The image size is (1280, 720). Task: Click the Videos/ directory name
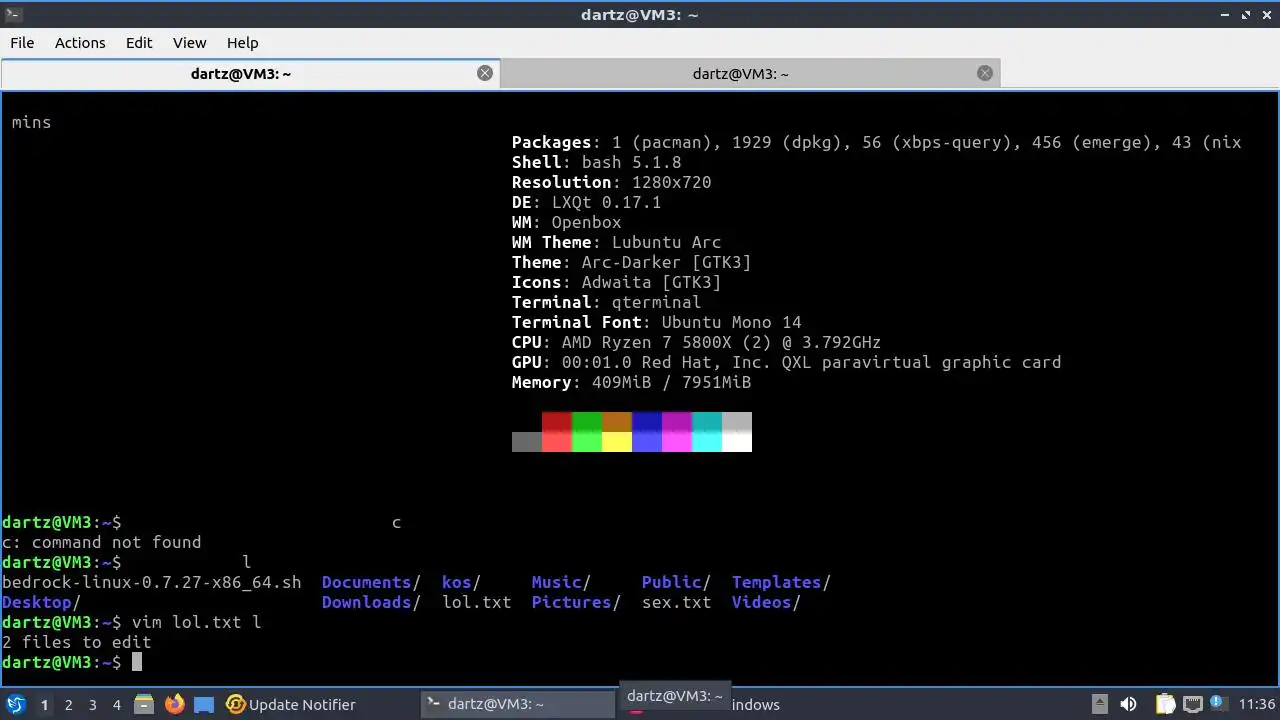pos(766,602)
